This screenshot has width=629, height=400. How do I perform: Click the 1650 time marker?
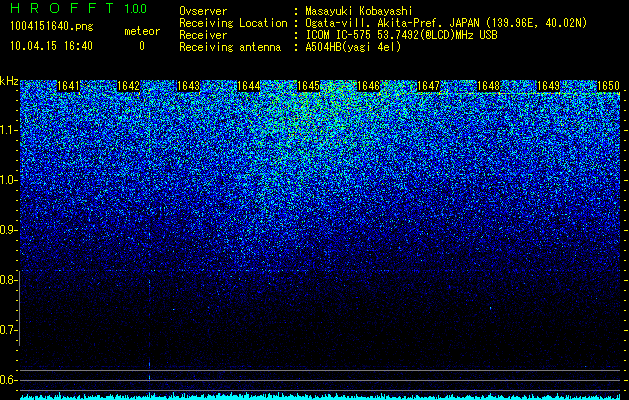tap(609, 86)
